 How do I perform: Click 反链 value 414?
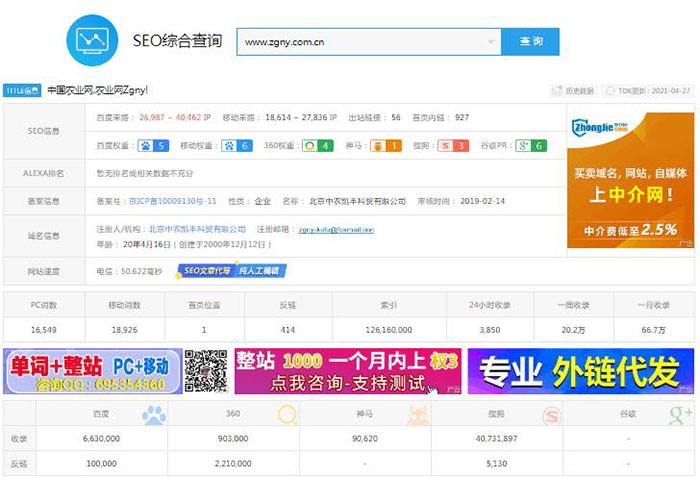coord(288,330)
